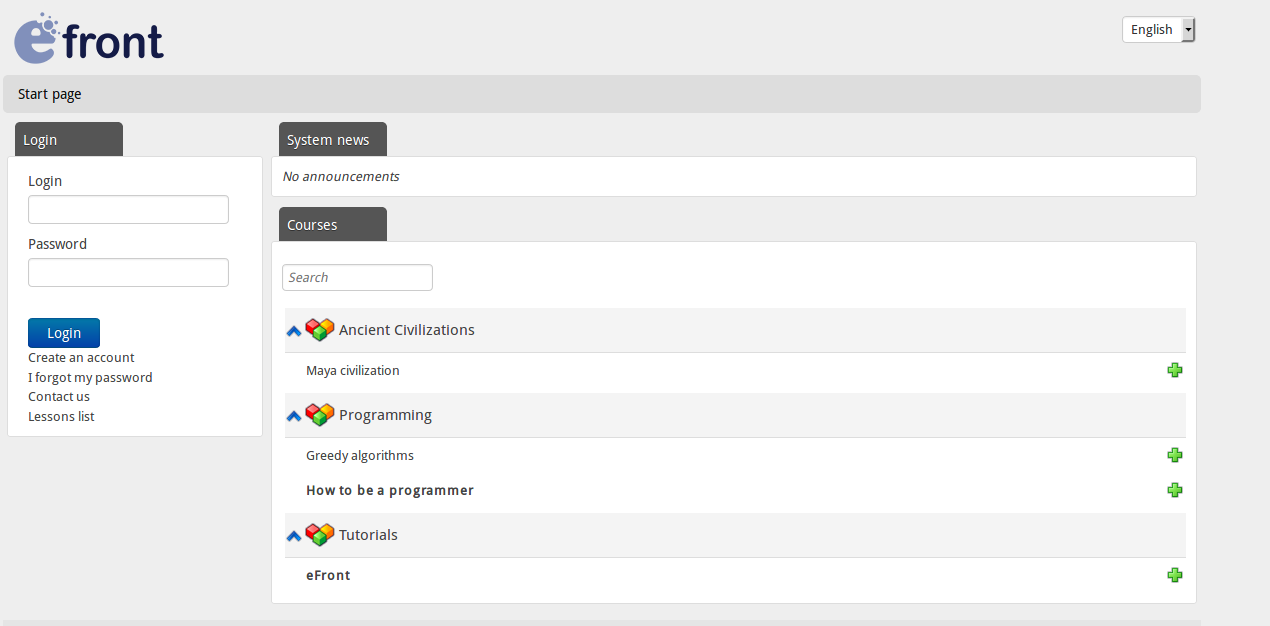Viewport: 1270px width, 626px height.
Task: Click the plus icon next to How to be a programmer
Action: (x=1175, y=490)
